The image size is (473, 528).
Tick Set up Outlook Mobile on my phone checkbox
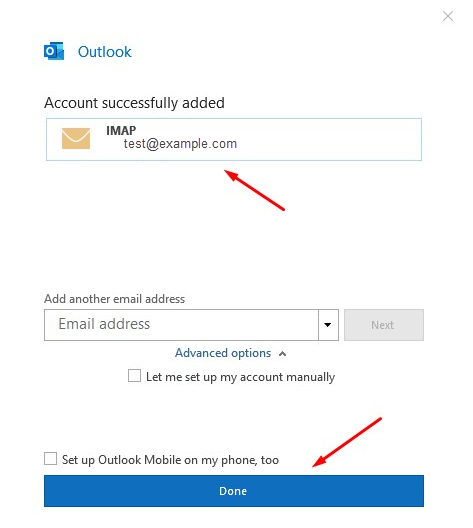pos(50,459)
